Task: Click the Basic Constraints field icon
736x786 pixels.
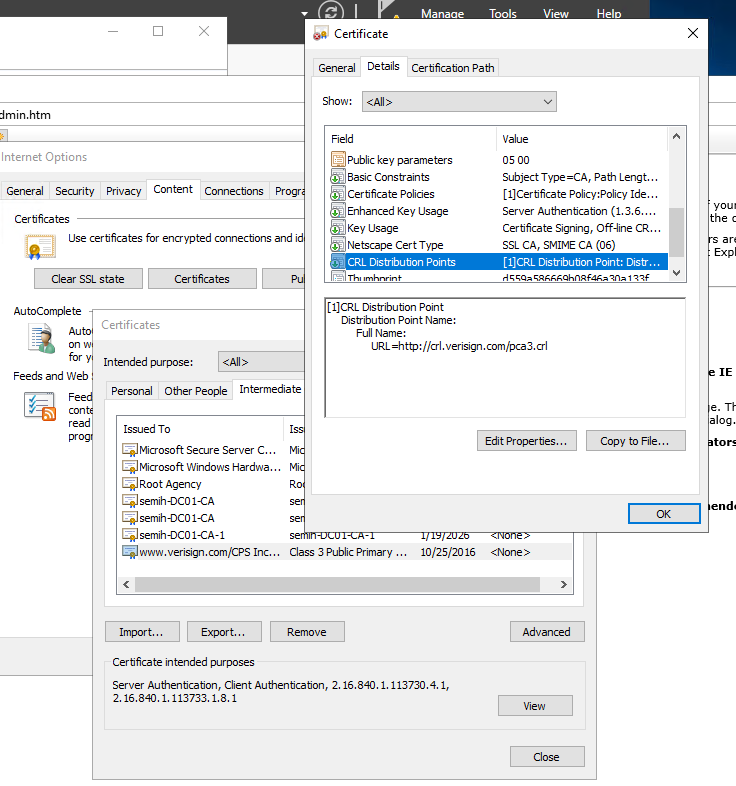Action: (x=338, y=177)
